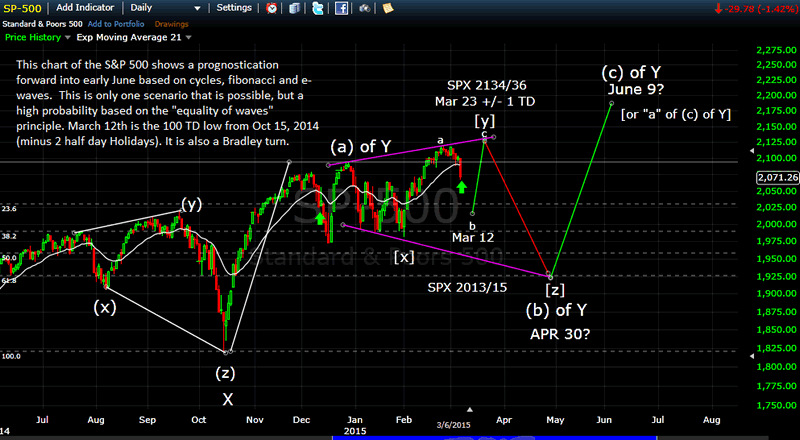Click the Add to Portfolio link

click(116, 24)
